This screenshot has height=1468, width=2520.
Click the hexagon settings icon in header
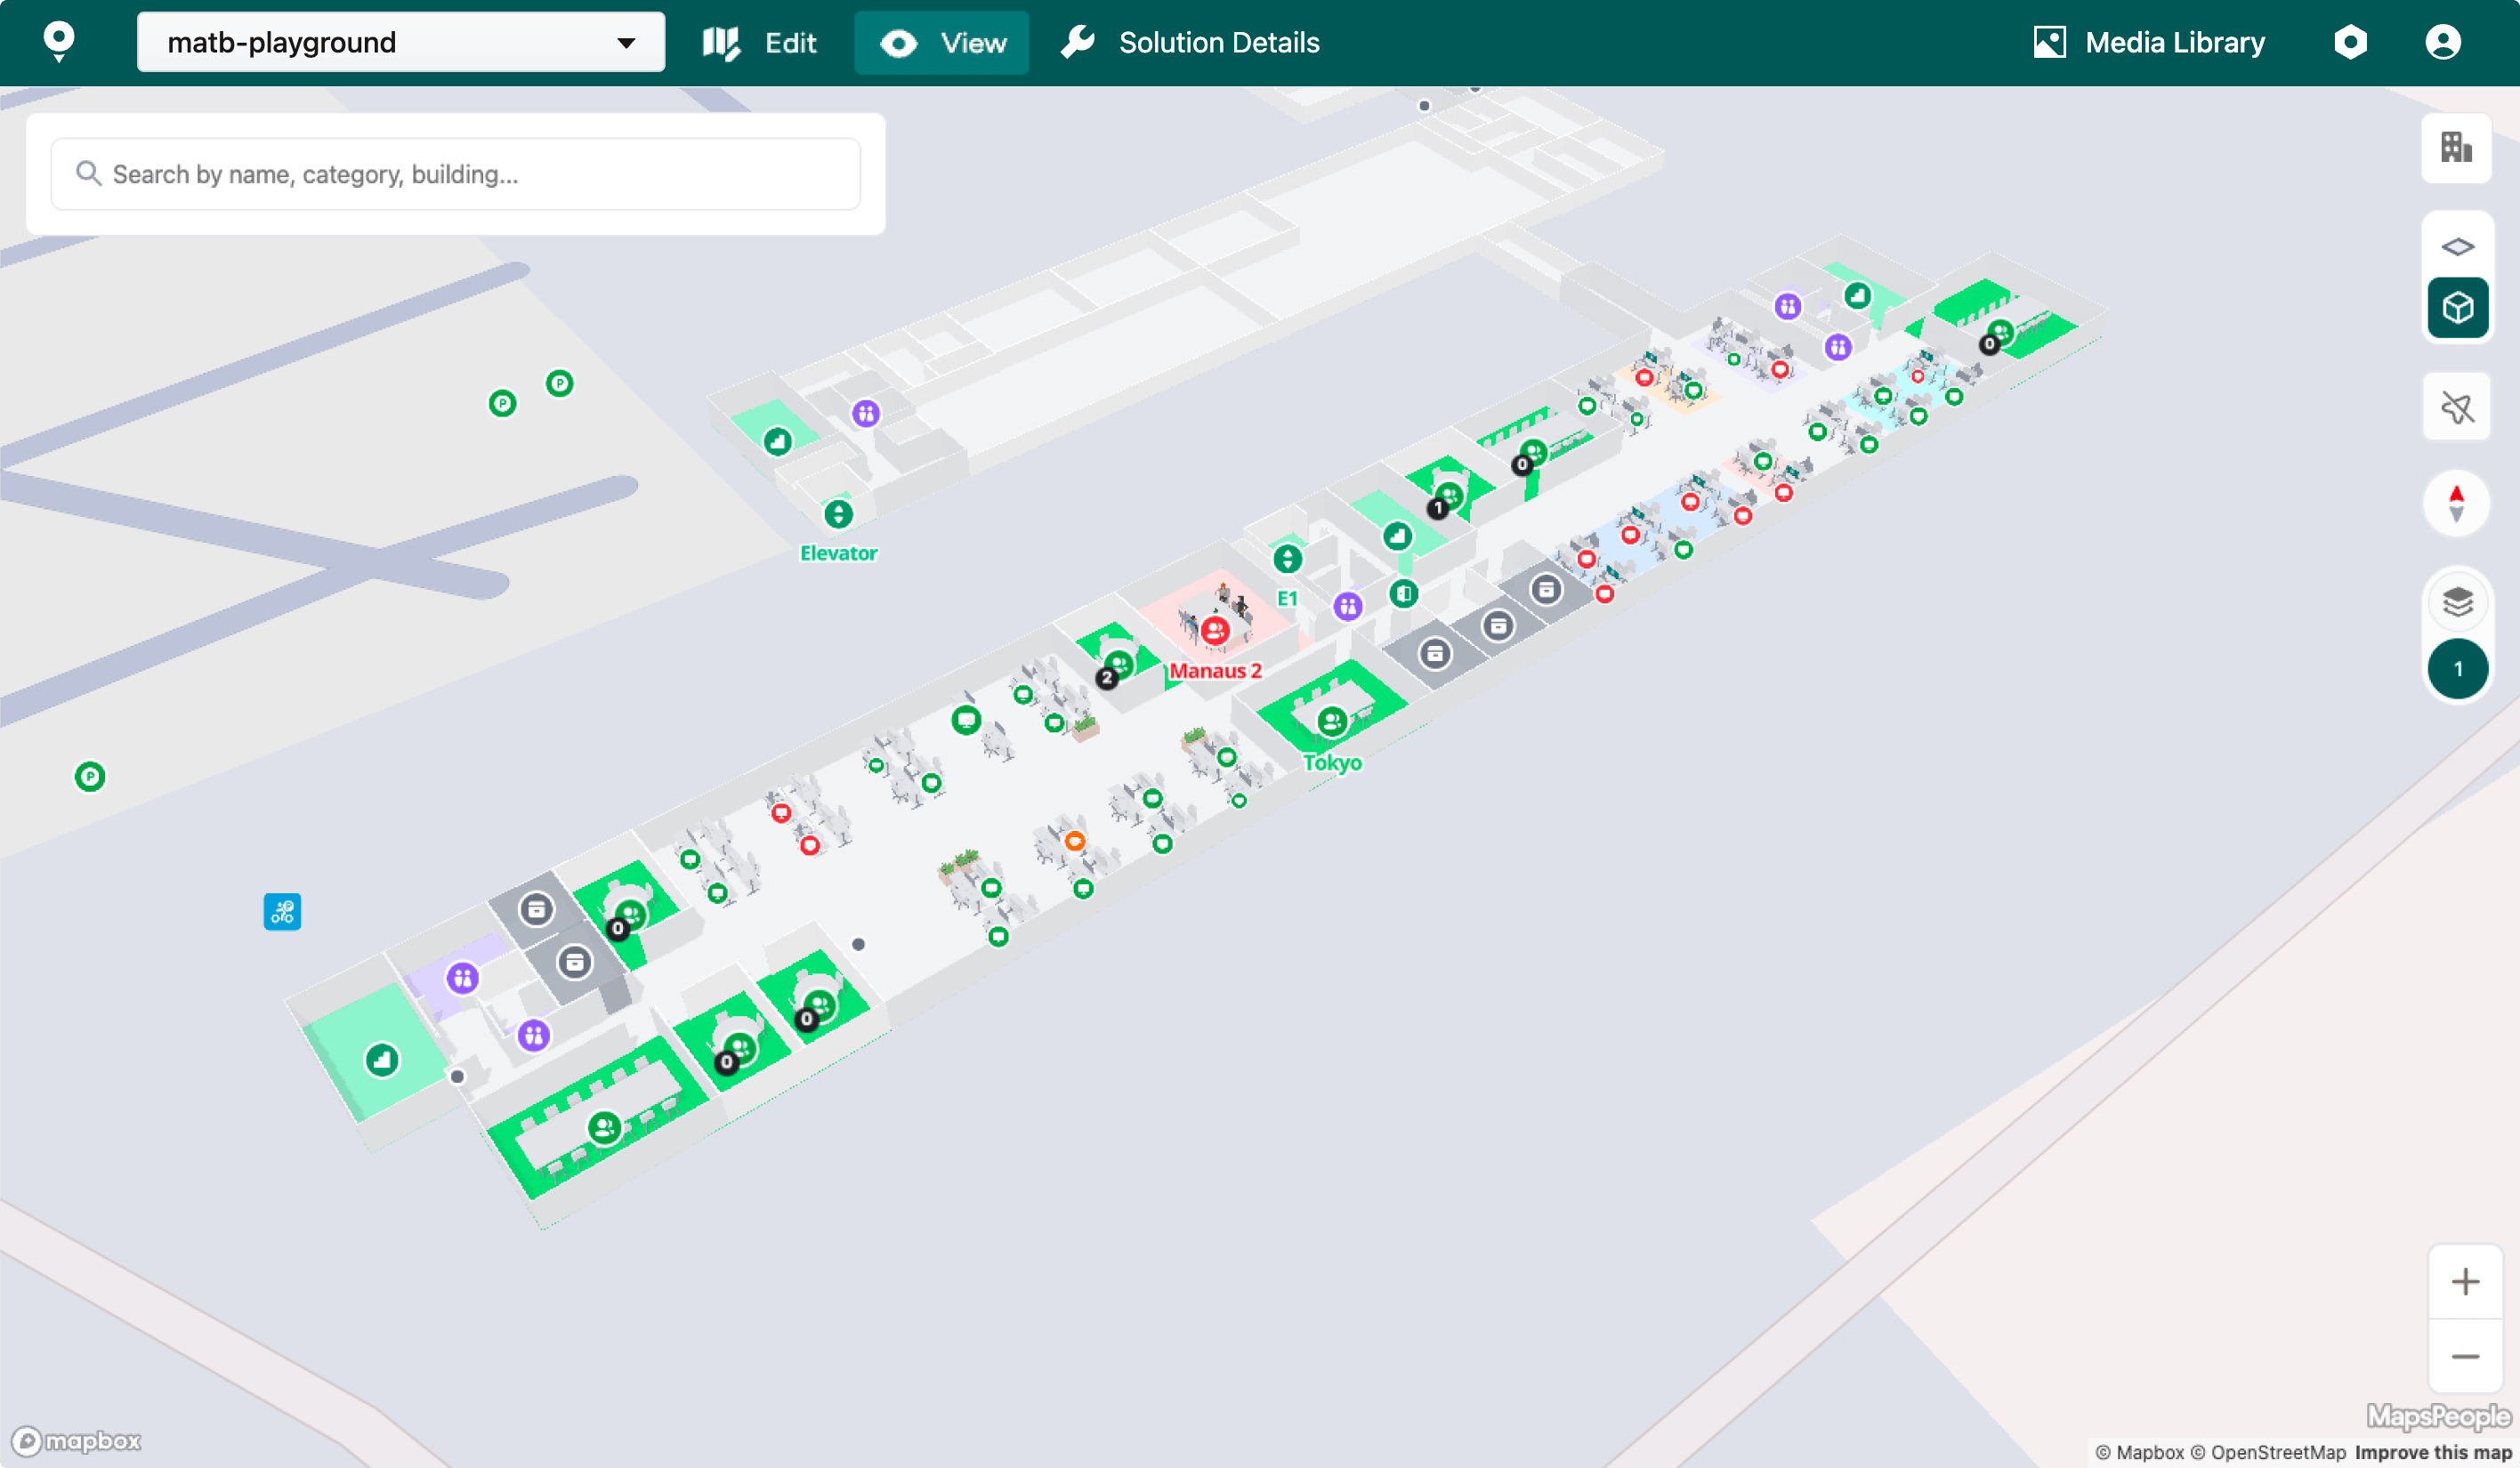(2350, 42)
